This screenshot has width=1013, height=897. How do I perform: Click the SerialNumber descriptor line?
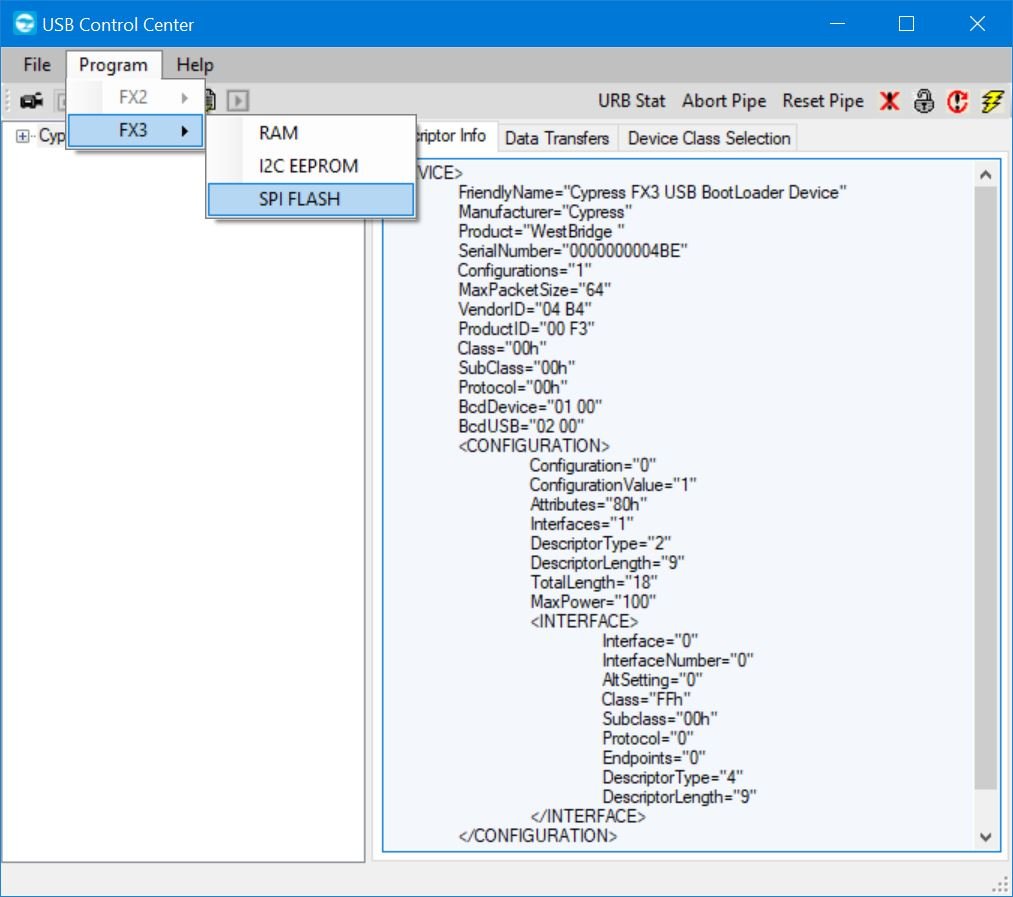[572, 251]
